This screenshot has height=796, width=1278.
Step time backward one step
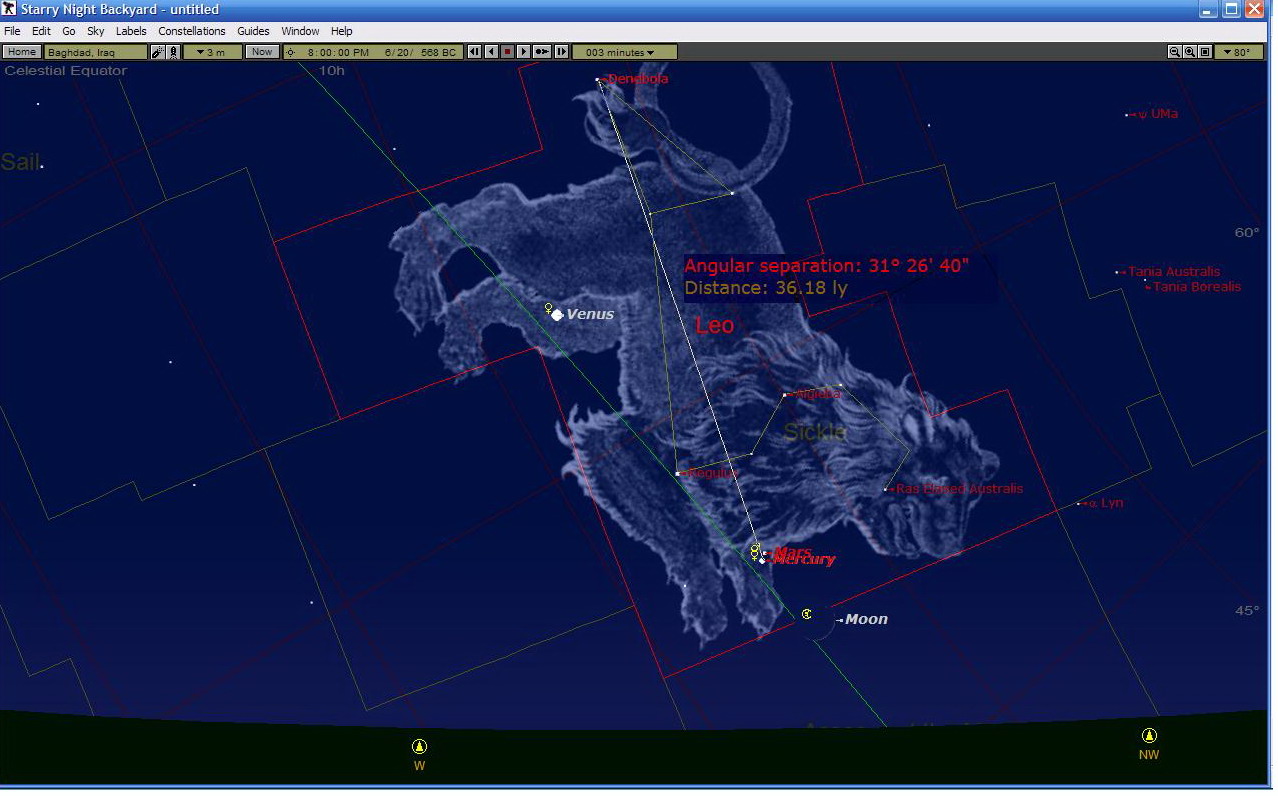(474, 52)
